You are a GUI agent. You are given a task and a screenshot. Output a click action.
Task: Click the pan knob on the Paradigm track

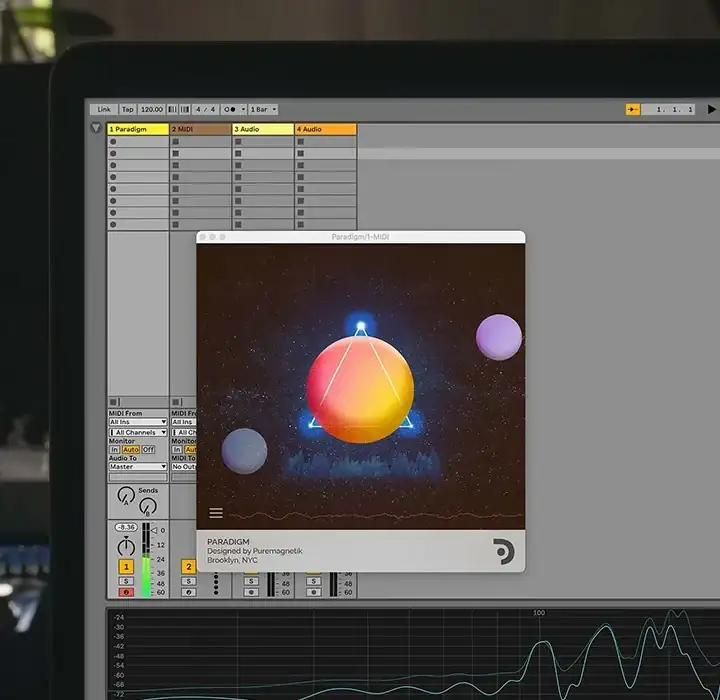[x=126, y=547]
